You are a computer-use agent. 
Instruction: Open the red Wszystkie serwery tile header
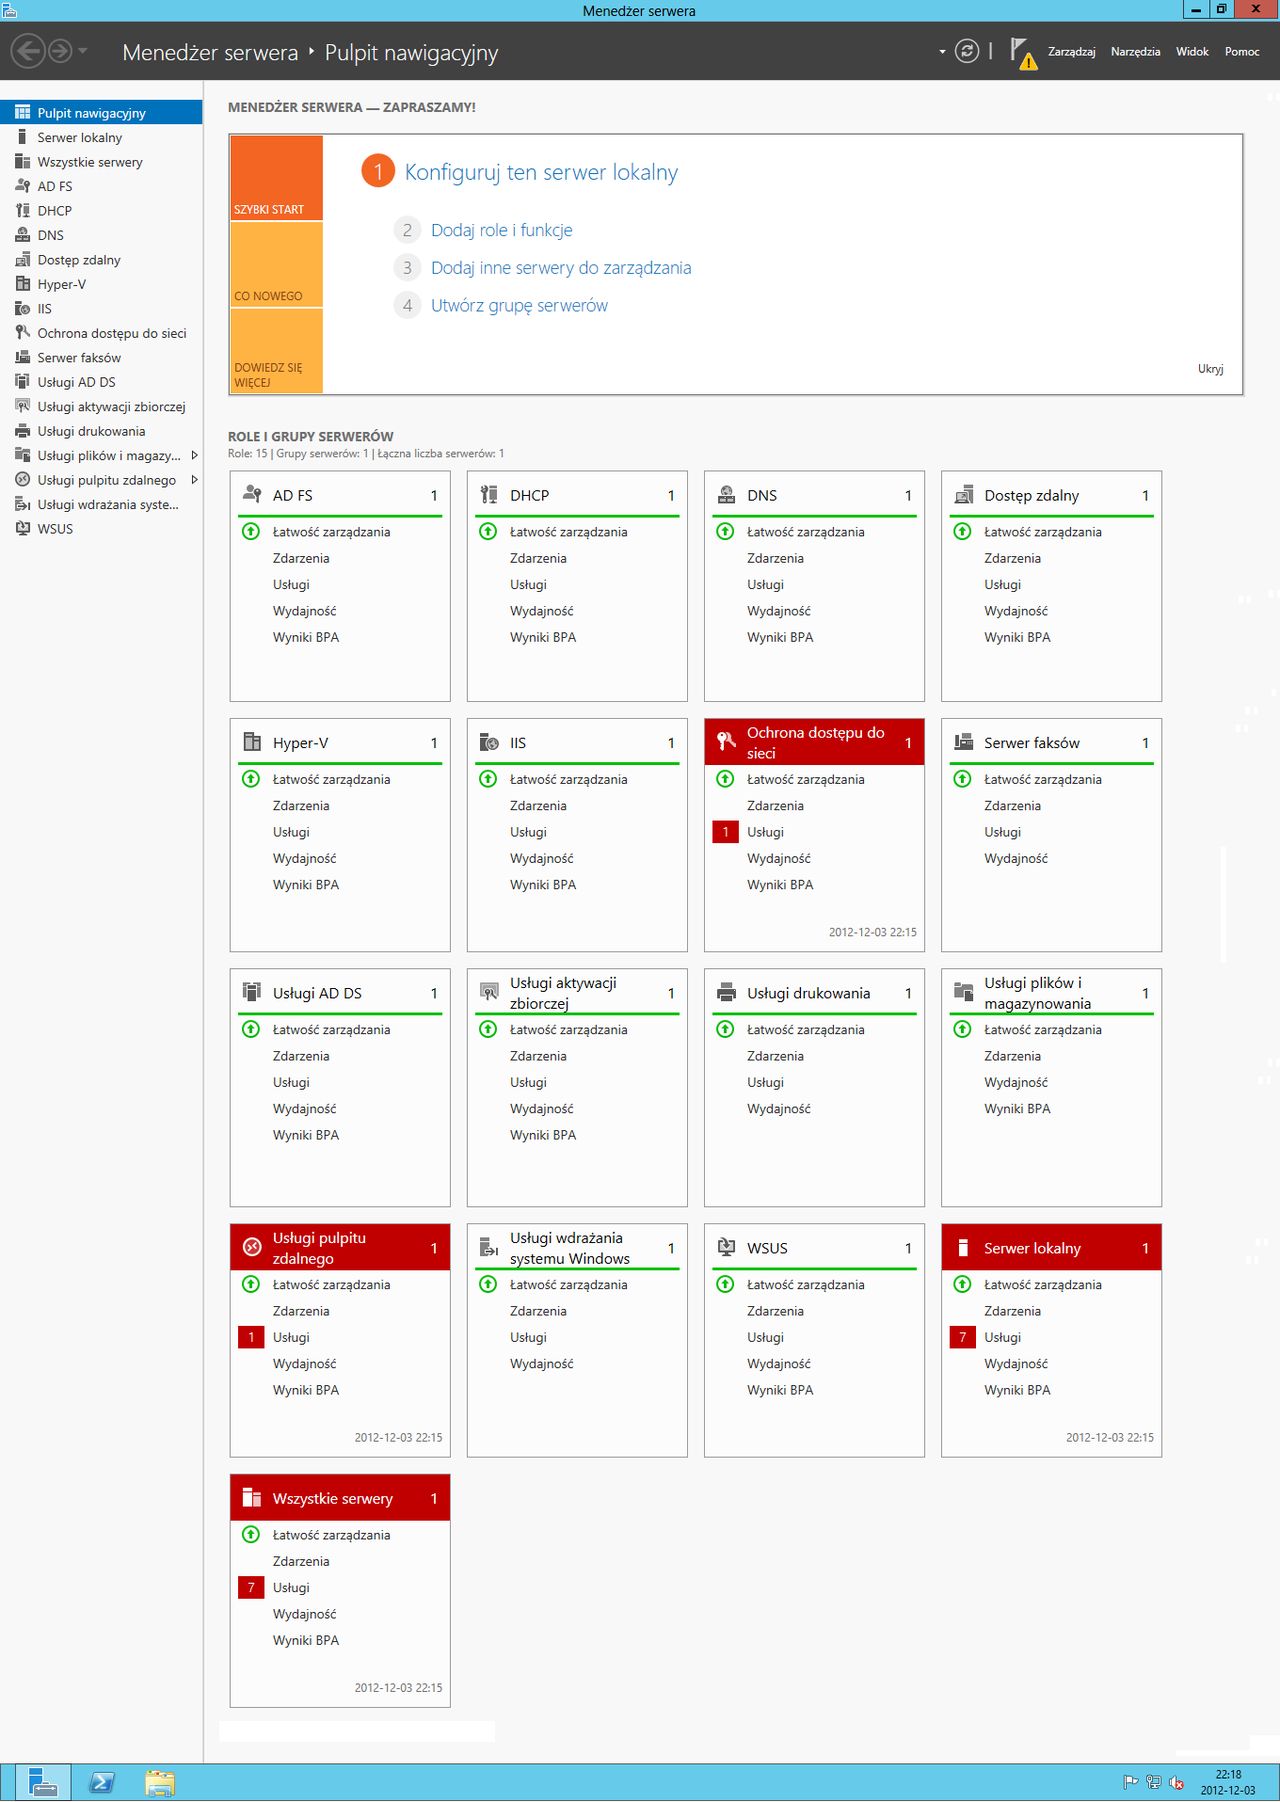point(340,1498)
